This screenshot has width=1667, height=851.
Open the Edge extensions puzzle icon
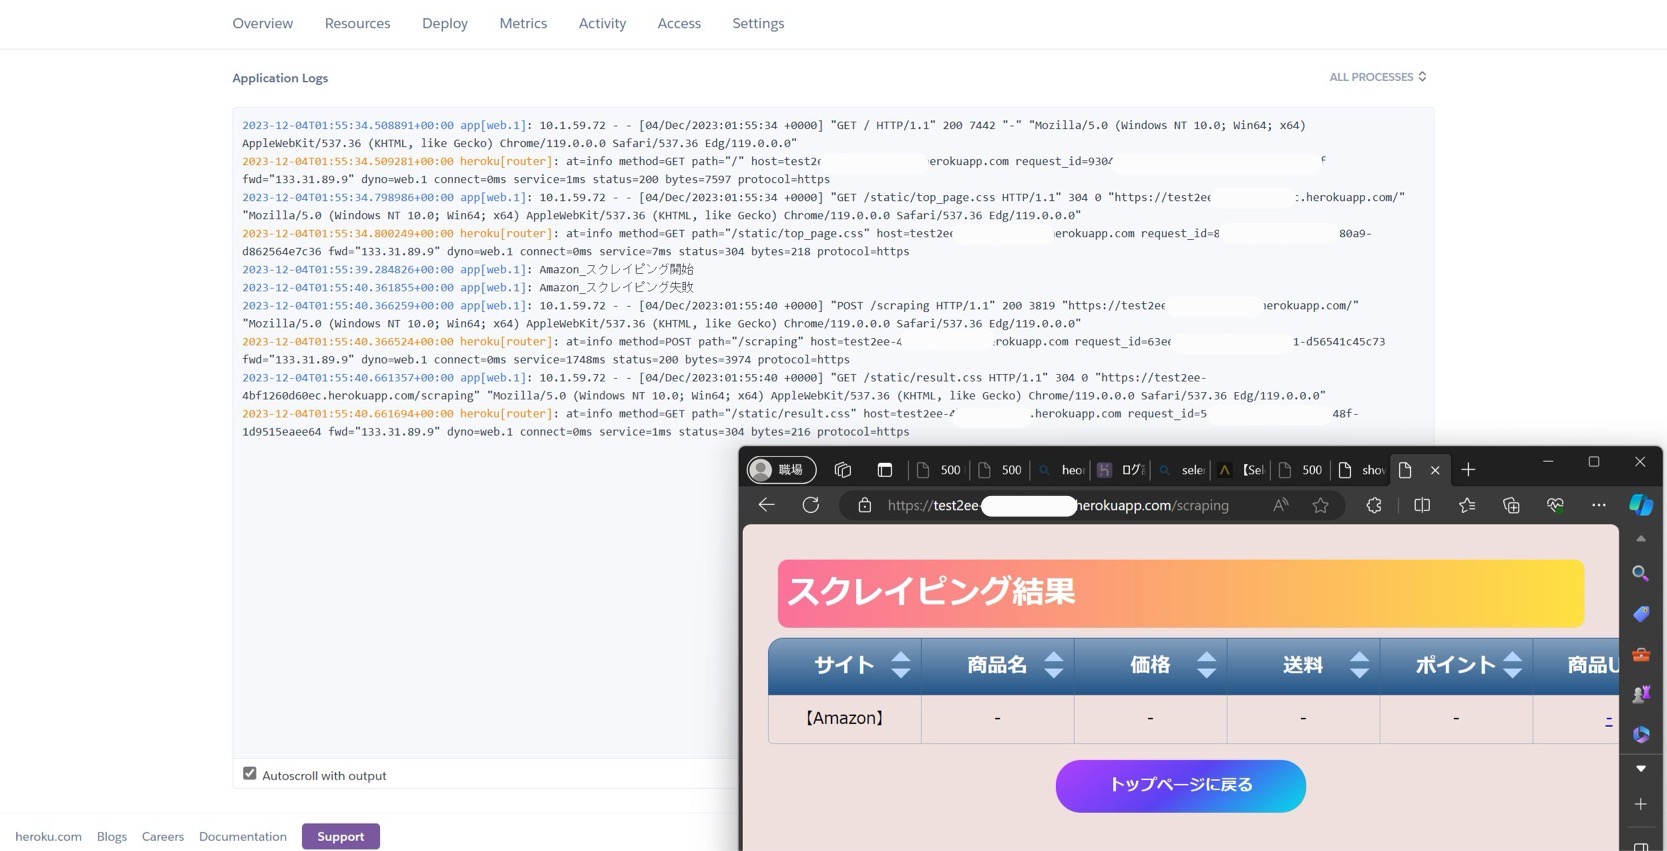(1374, 505)
